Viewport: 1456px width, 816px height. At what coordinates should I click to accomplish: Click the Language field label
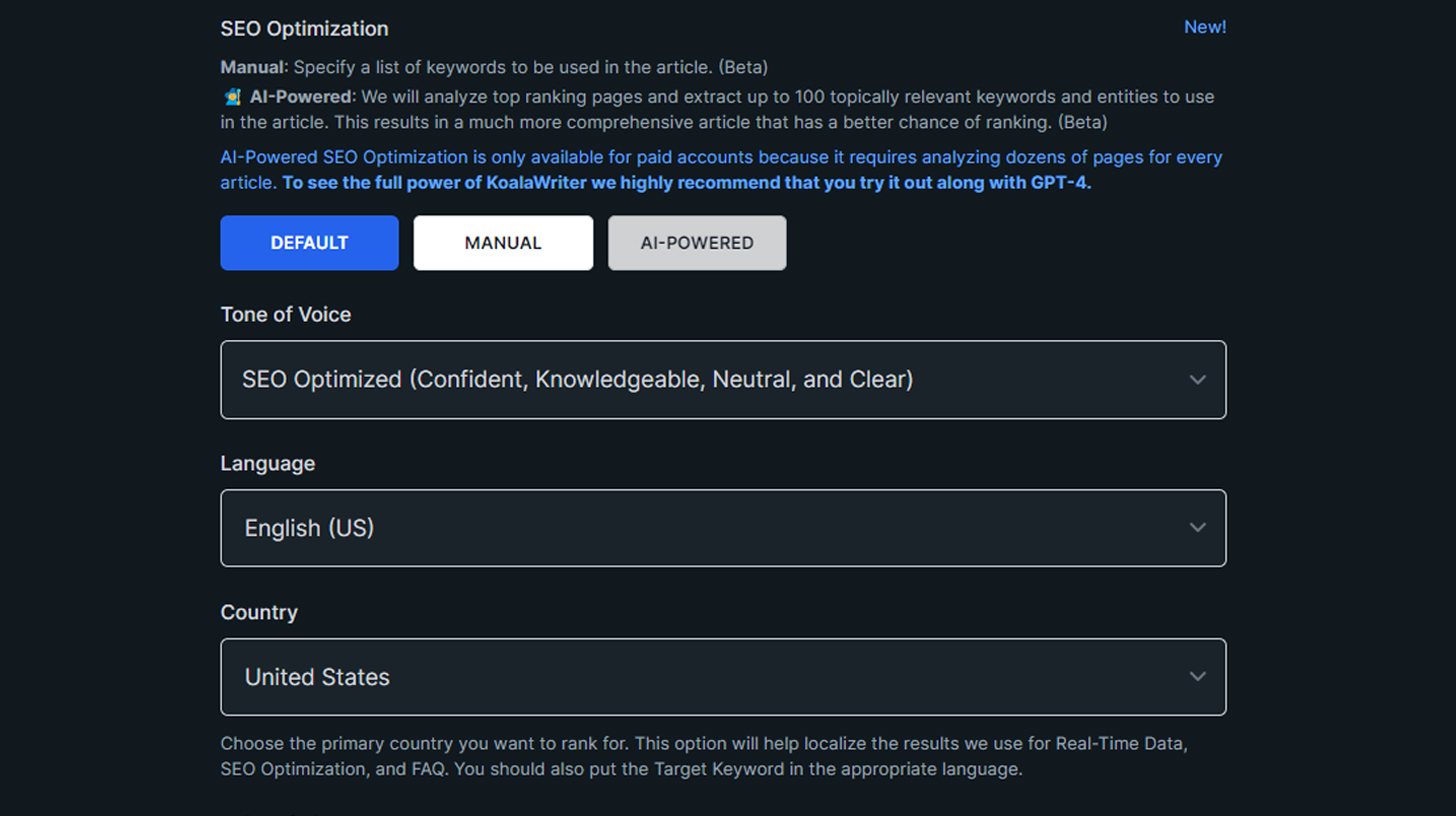(268, 463)
